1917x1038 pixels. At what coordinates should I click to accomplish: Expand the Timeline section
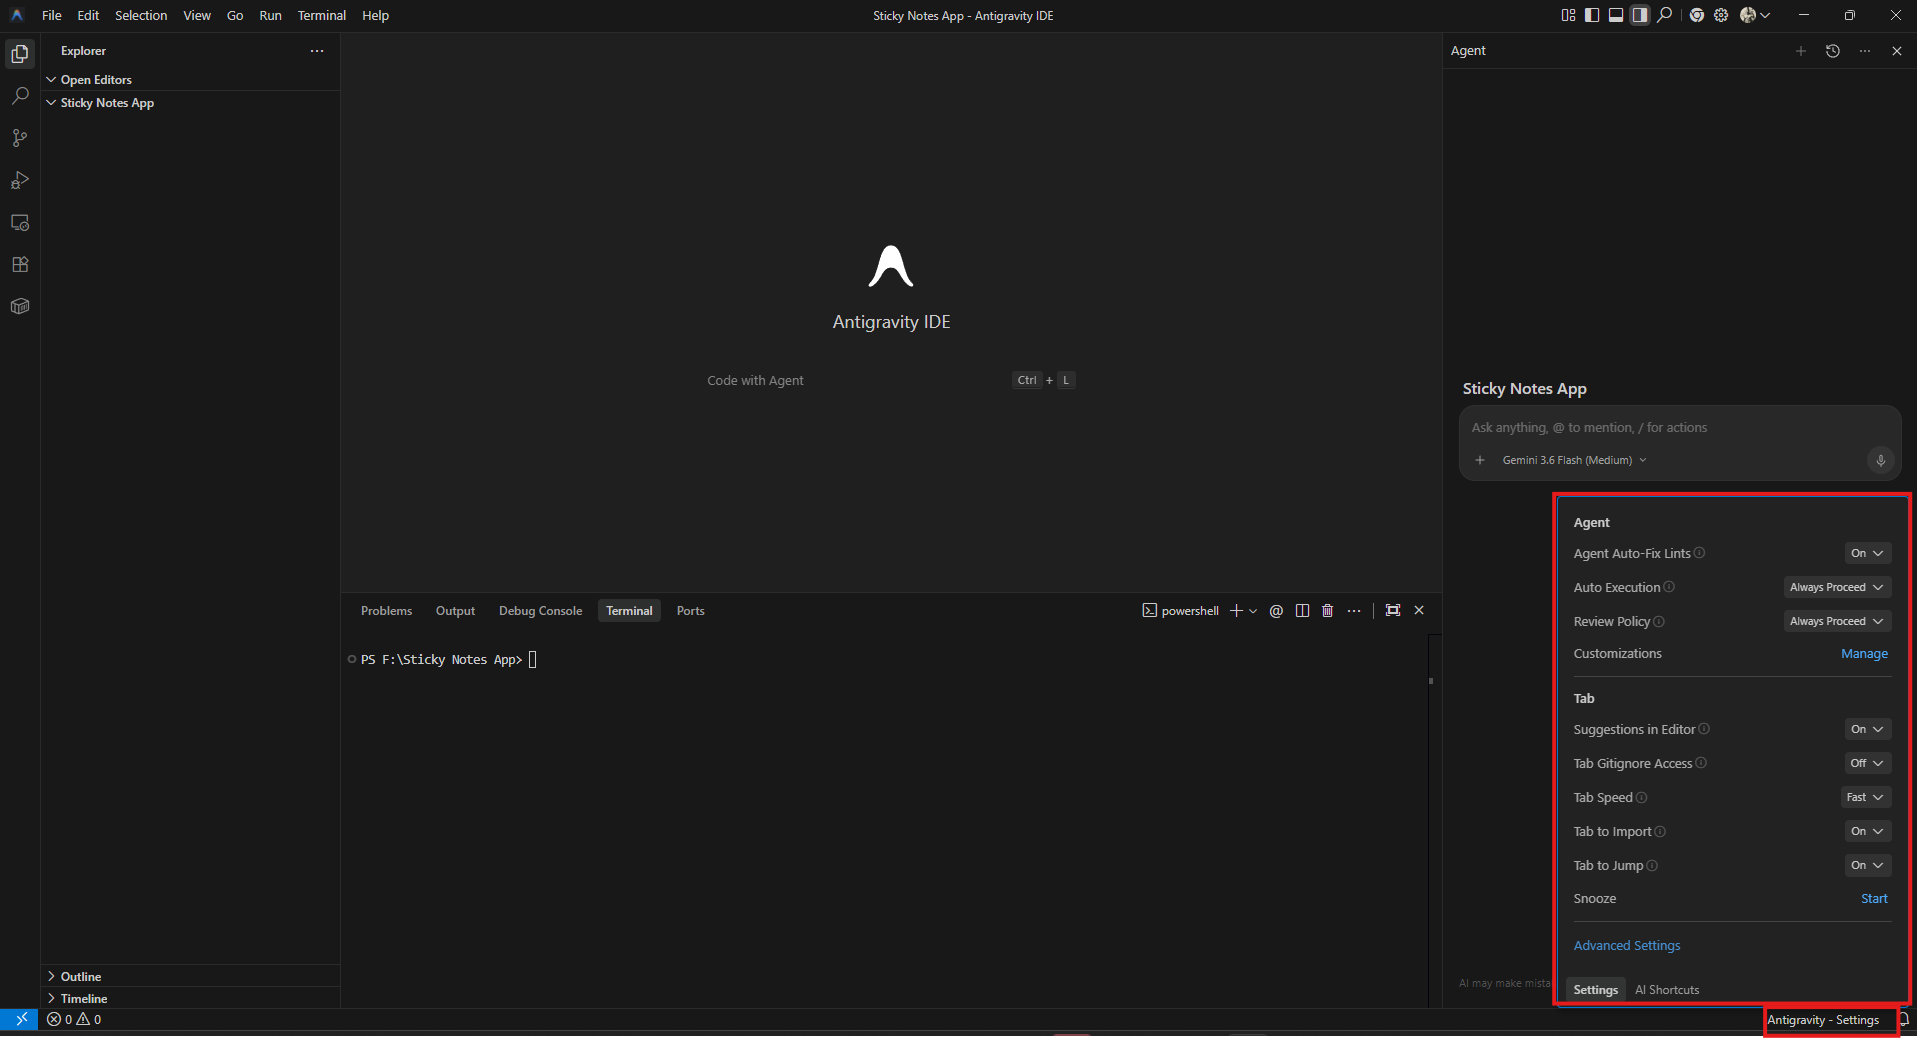[190, 998]
